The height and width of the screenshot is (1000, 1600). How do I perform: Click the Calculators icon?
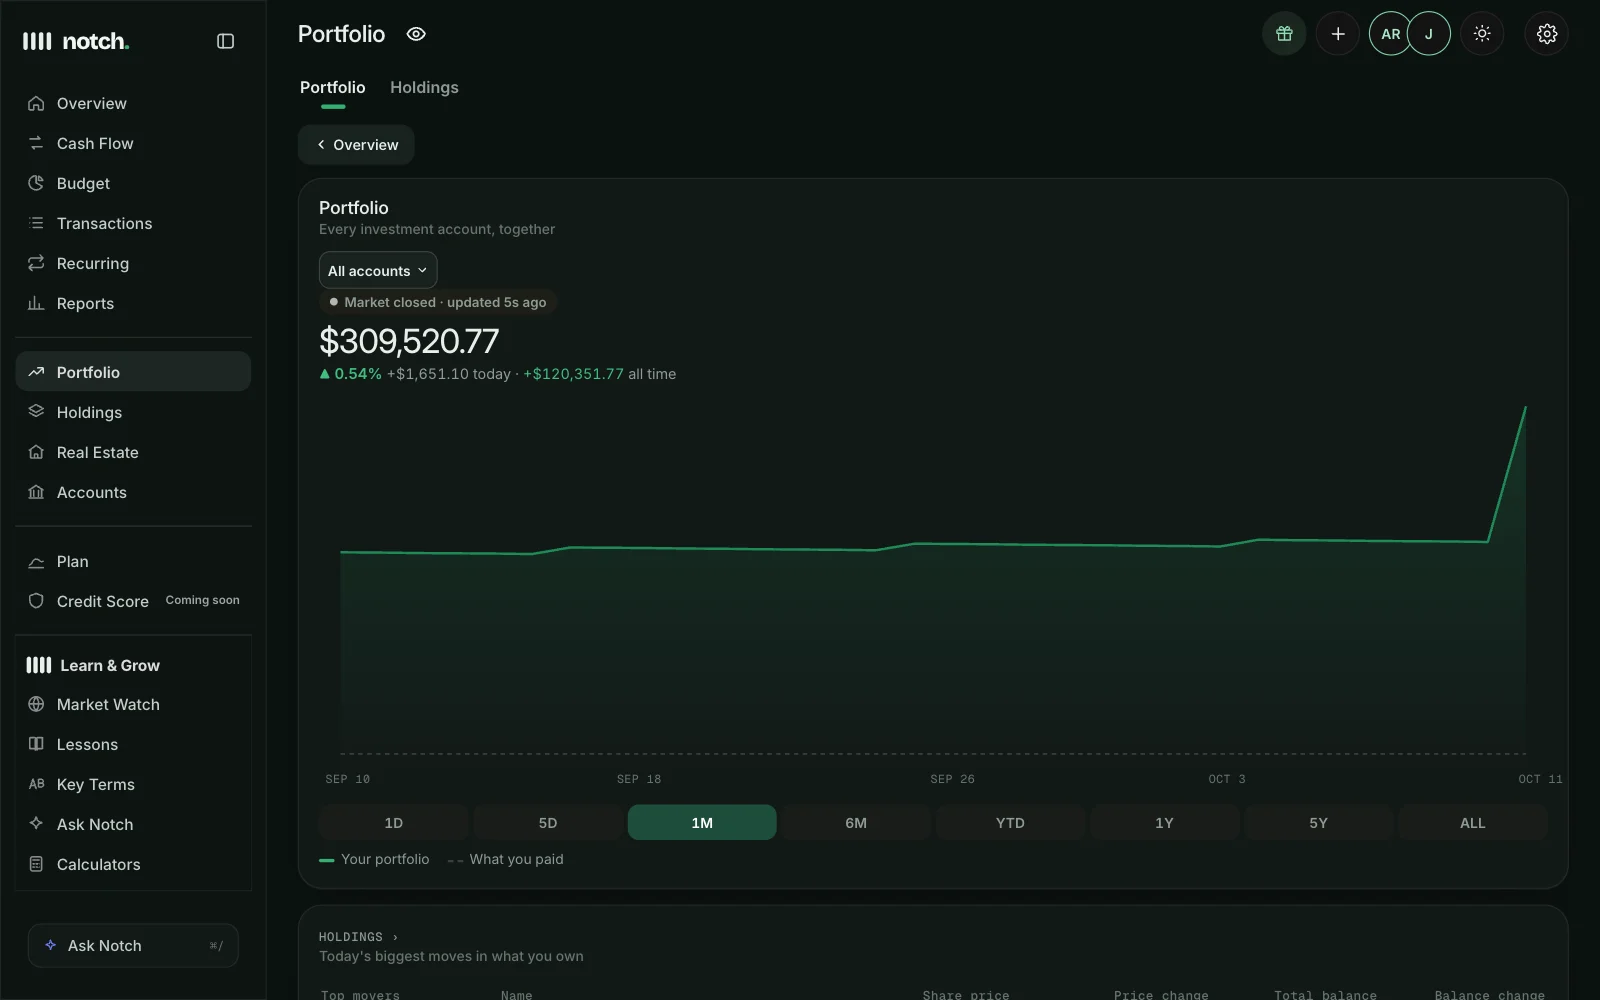pos(36,864)
